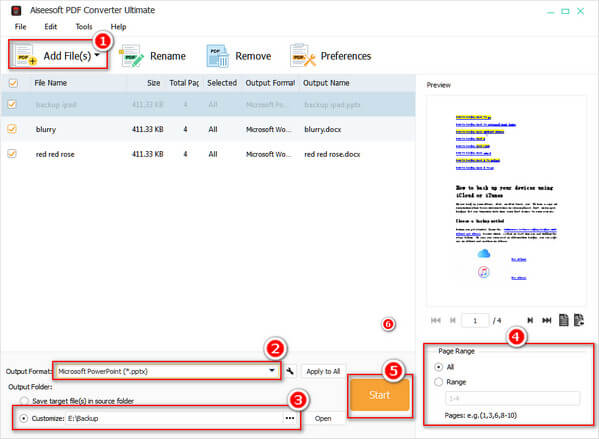Go to first preview page
Viewport: 599px width, 439px height.
pos(435,320)
